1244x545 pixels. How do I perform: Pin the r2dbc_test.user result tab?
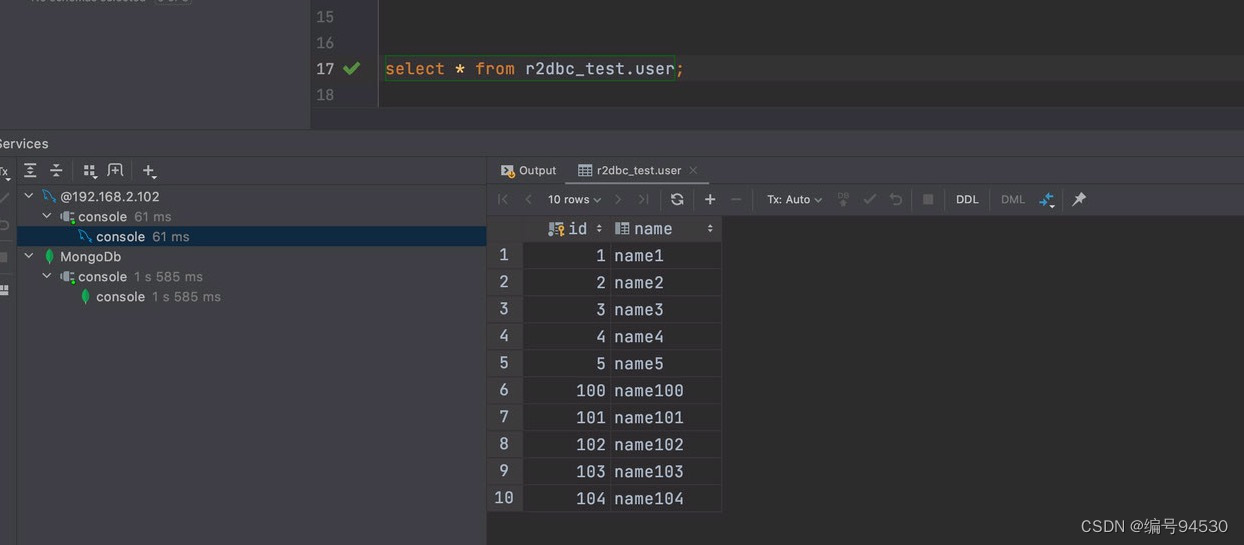[x=1079, y=199]
